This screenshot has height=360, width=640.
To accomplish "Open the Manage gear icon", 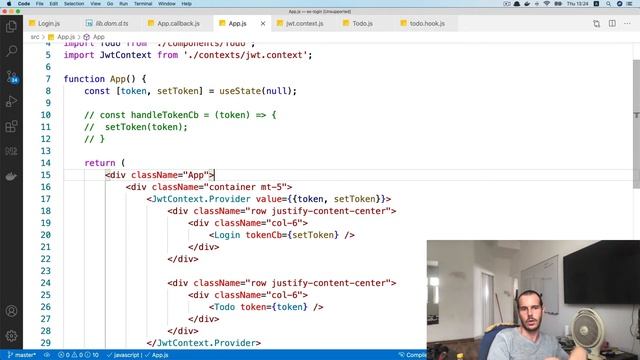I will tap(11, 336).
